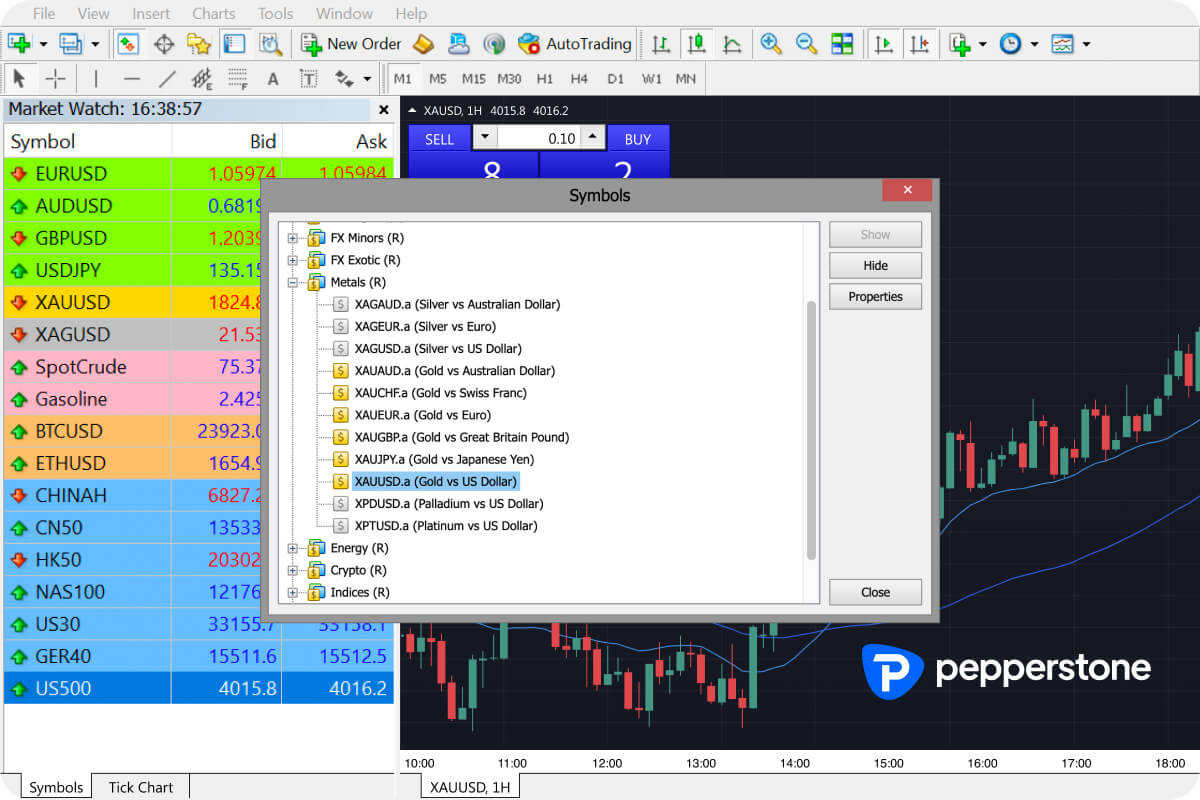Image resolution: width=1200 pixels, height=800 pixels.
Task: Open the Insert menu
Action: pos(151,14)
